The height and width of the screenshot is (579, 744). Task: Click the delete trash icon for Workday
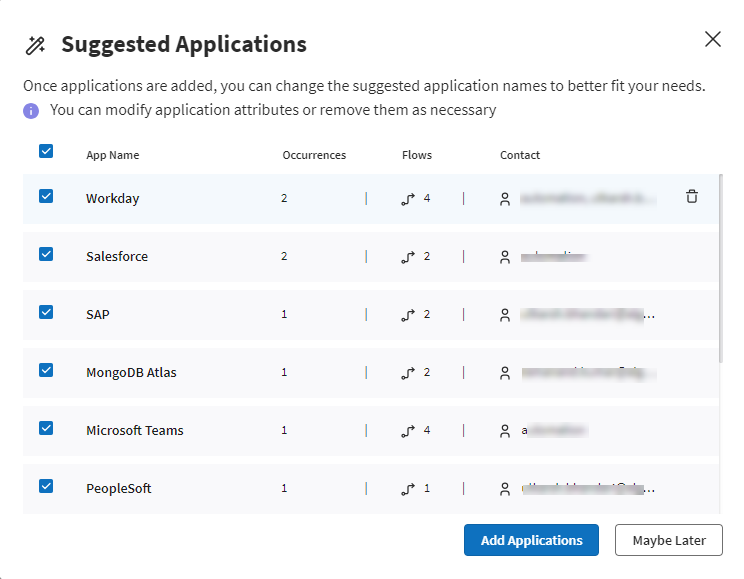click(x=692, y=197)
